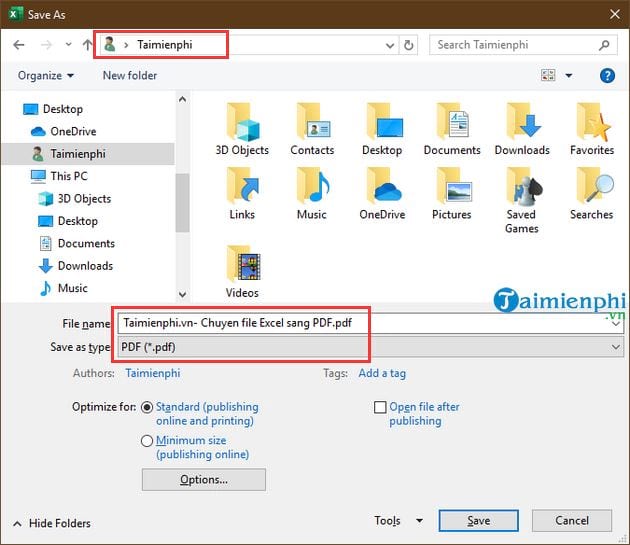The height and width of the screenshot is (545, 630).
Task: Open the Organize menu
Action: coord(45,76)
